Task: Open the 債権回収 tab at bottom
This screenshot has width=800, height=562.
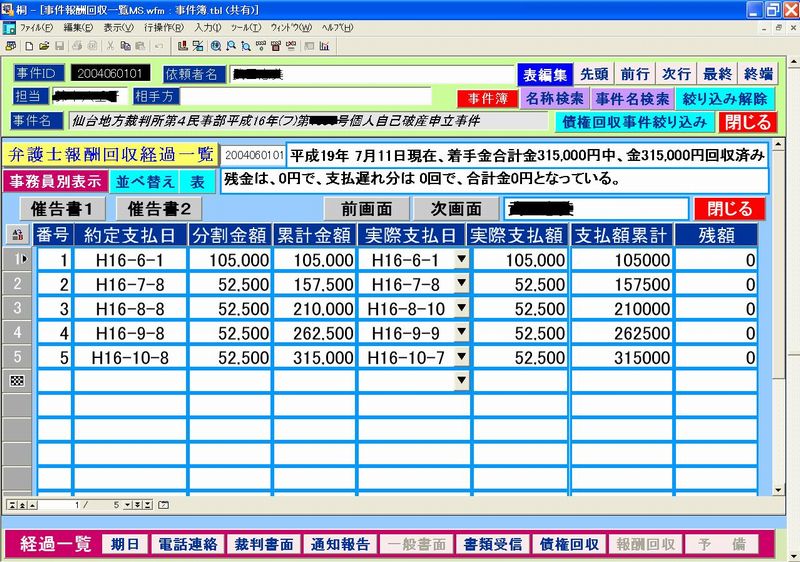Action: pos(570,544)
